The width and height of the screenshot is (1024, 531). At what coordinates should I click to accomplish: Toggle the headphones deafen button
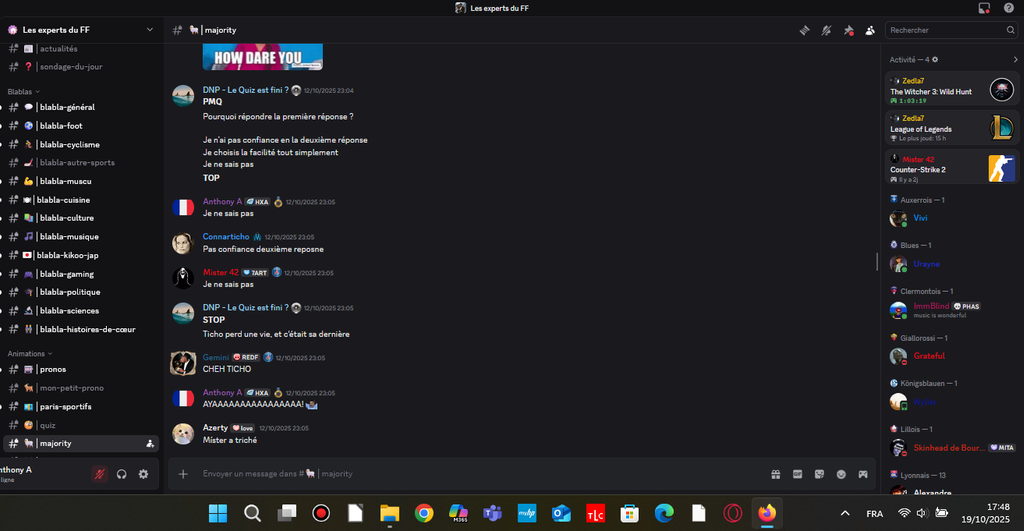point(121,474)
